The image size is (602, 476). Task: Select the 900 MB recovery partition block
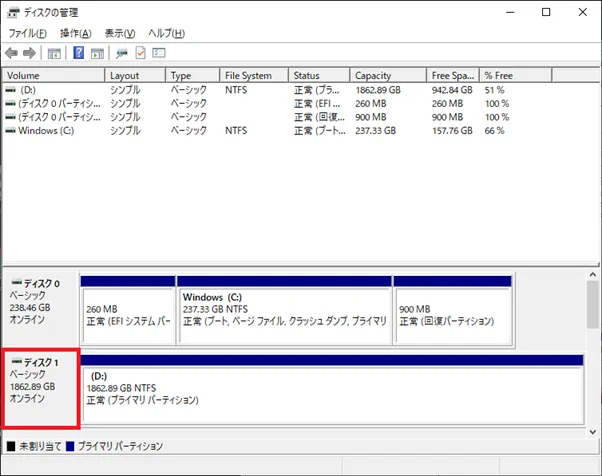(x=453, y=310)
